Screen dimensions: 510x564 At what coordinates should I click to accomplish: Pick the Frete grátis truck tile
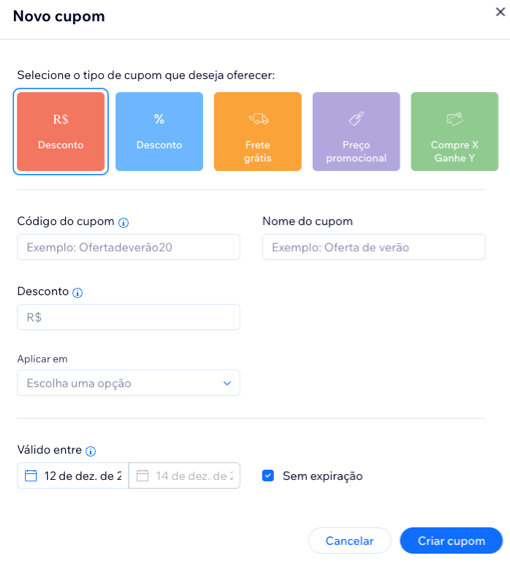(258, 131)
